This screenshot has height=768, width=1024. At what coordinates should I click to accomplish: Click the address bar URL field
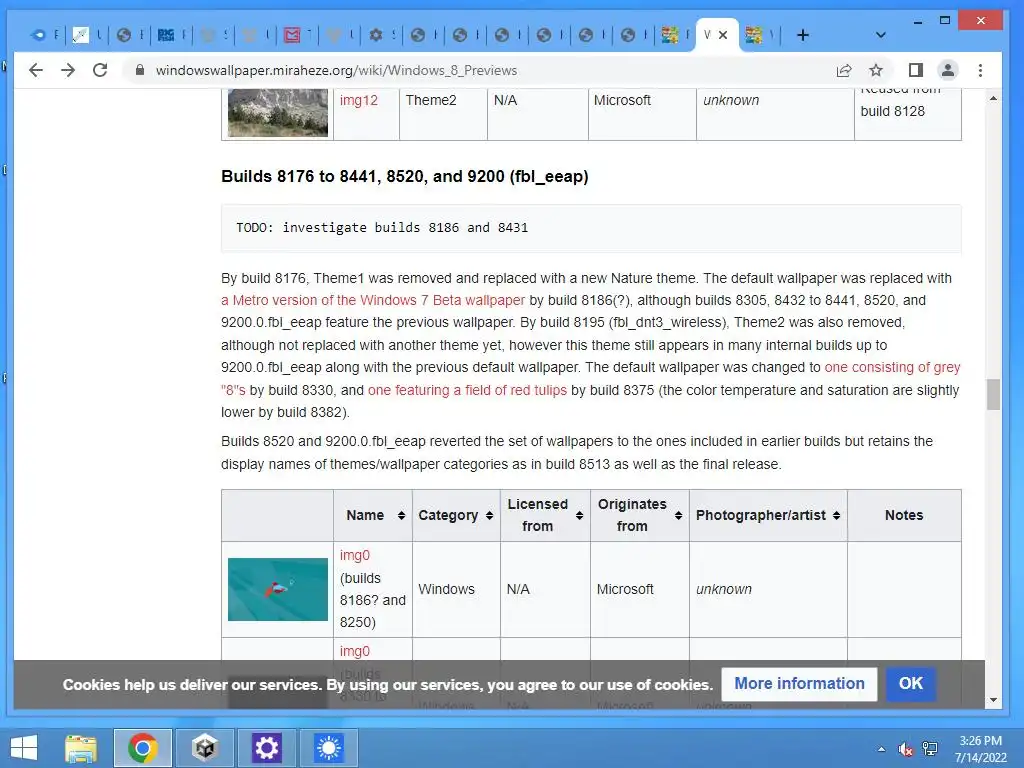[483, 70]
